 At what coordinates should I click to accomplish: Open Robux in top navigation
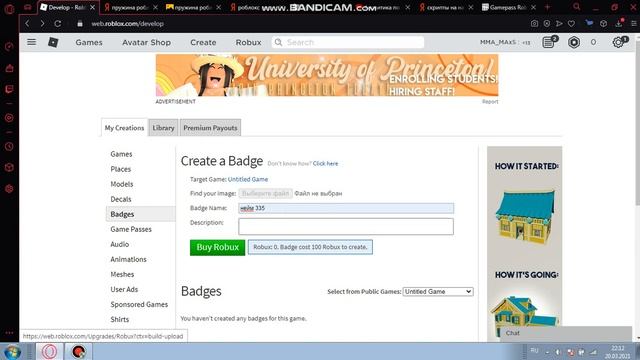coord(248,42)
